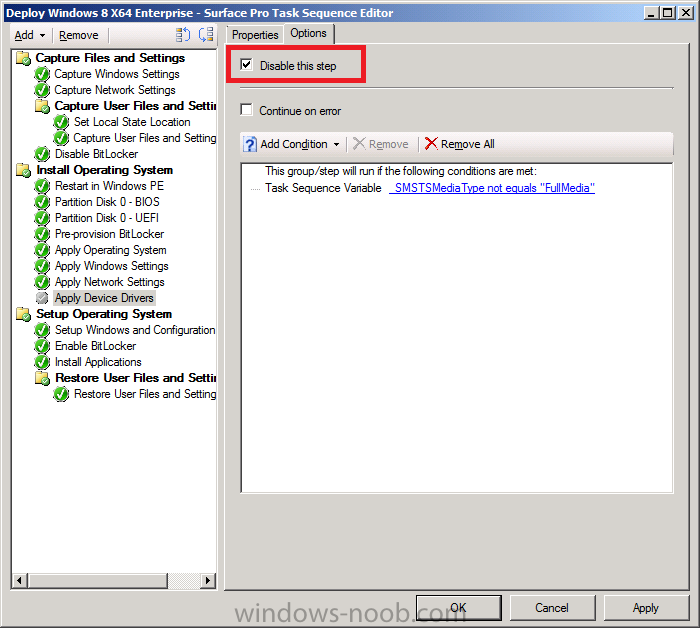The width and height of the screenshot is (700, 628).
Task: Click green check icon beside Install Applications
Action: 42,362
